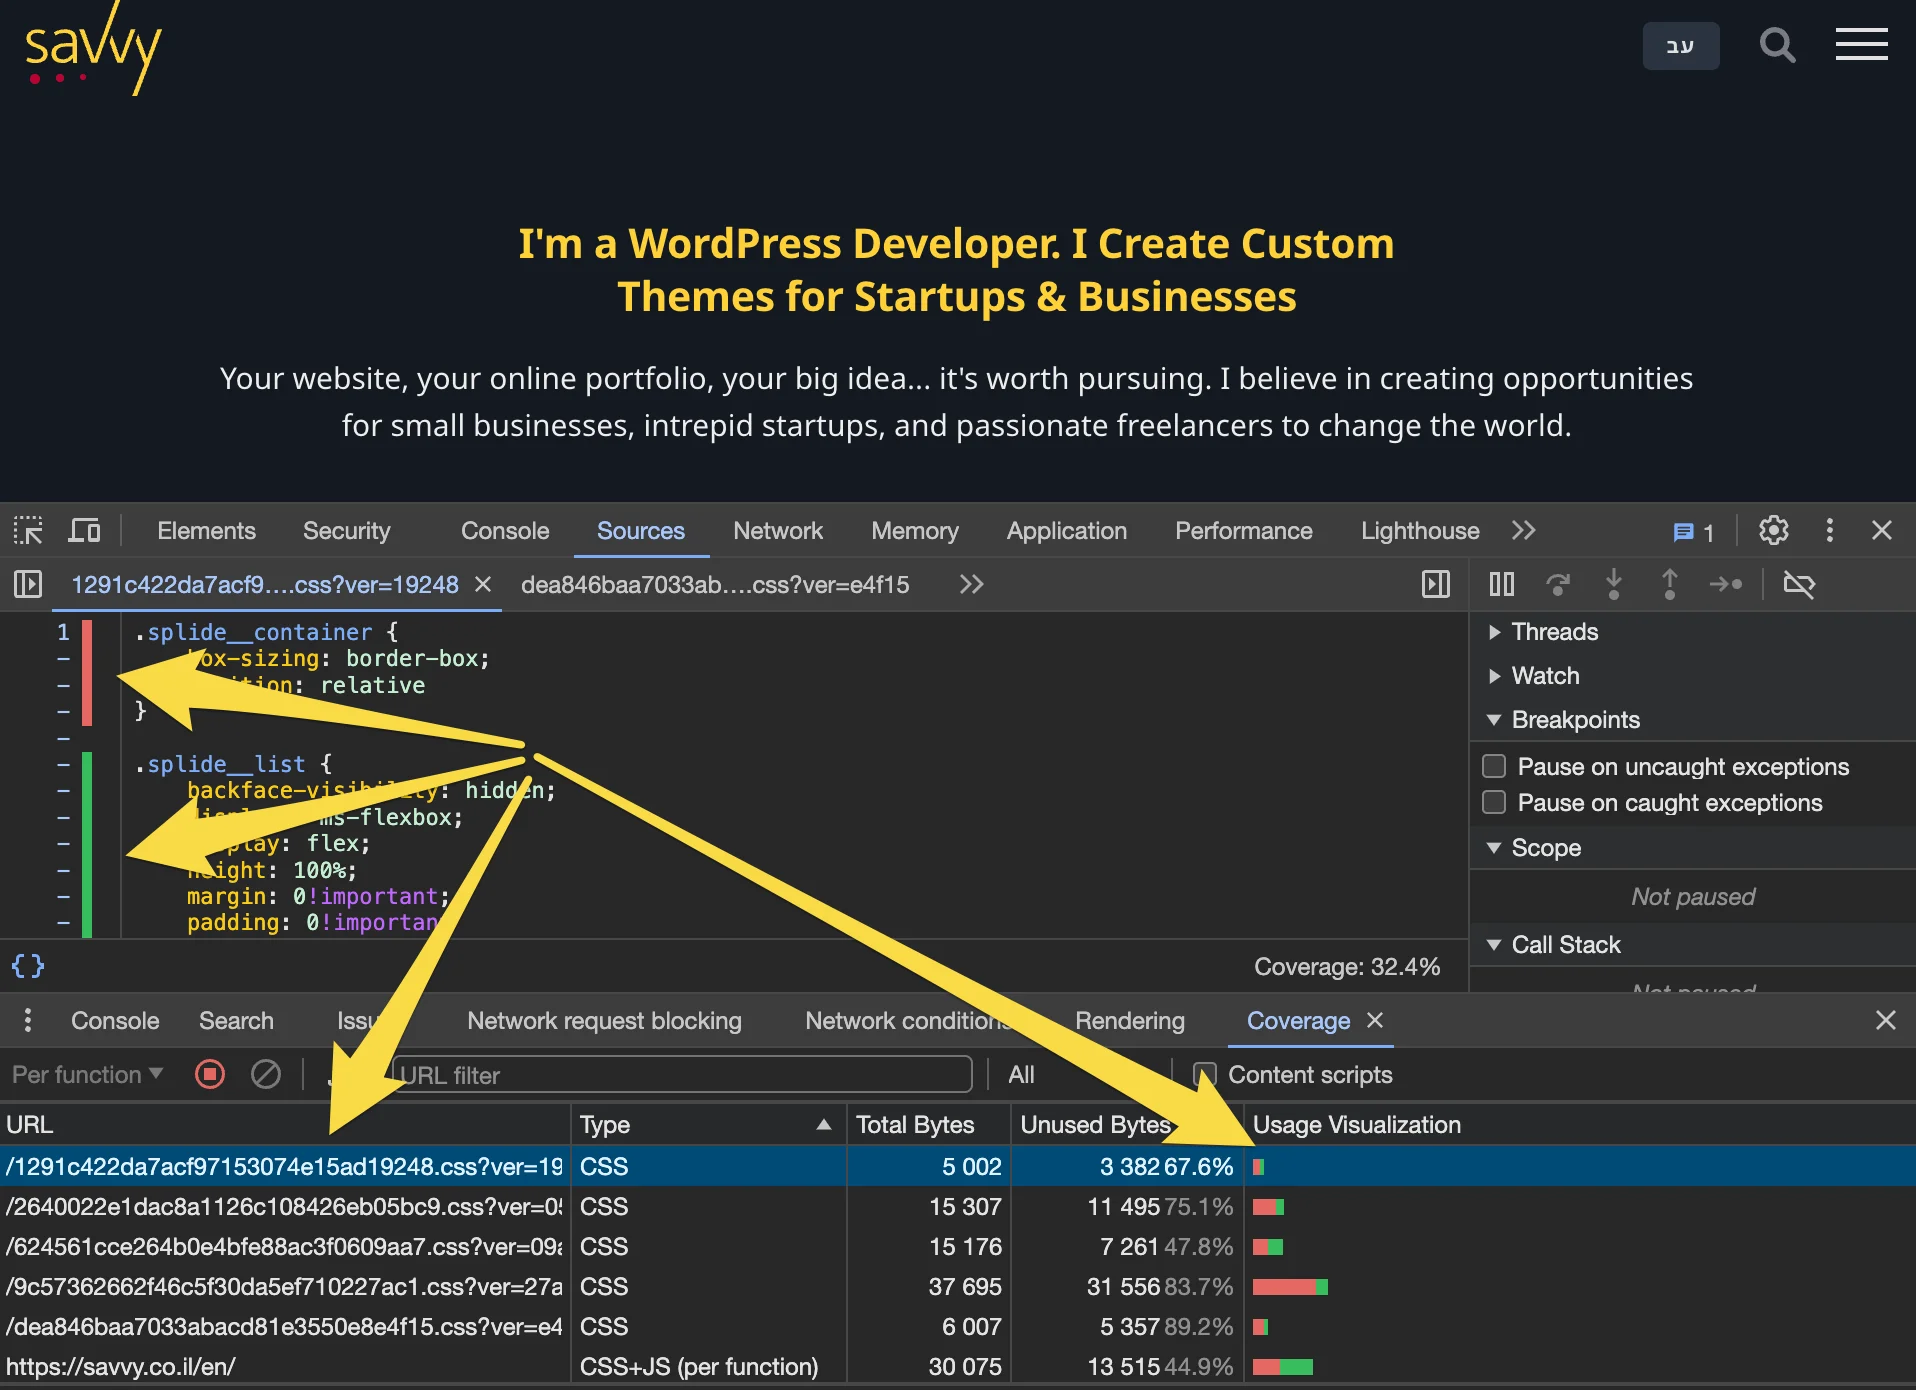Focus the URL filter field

click(x=682, y=1074)
